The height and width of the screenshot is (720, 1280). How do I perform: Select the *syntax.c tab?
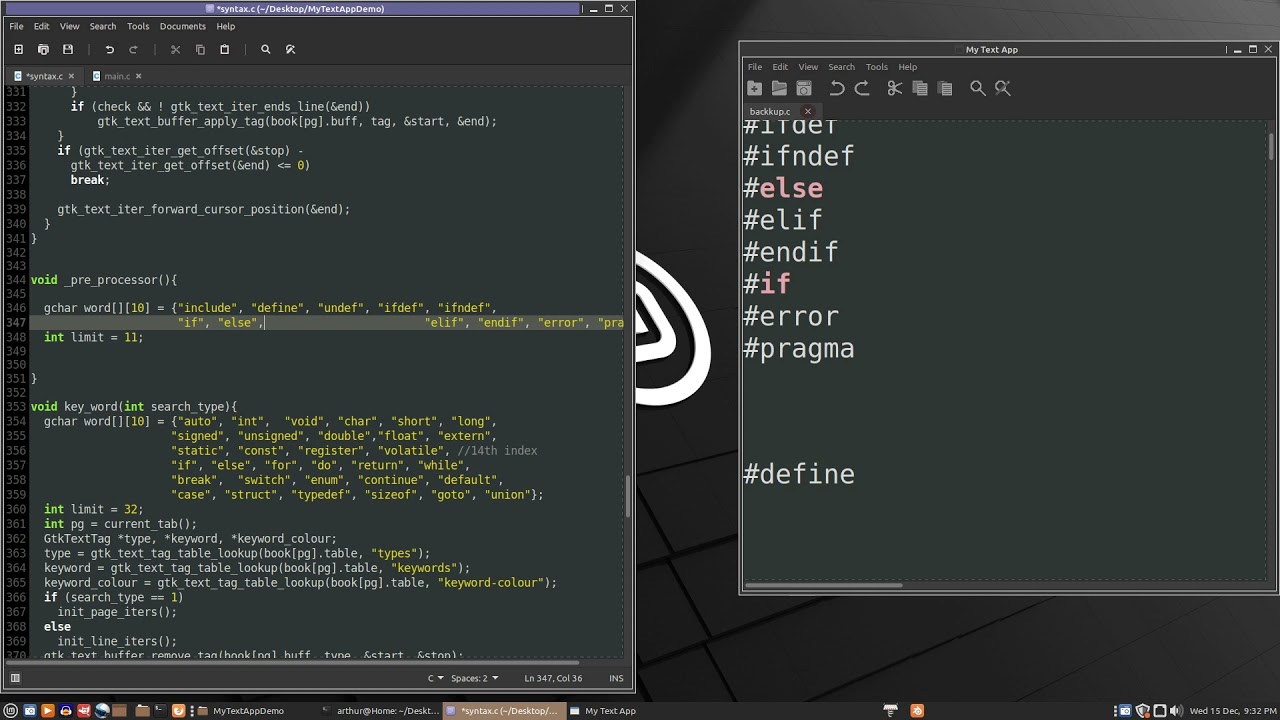tap(44, 76)
